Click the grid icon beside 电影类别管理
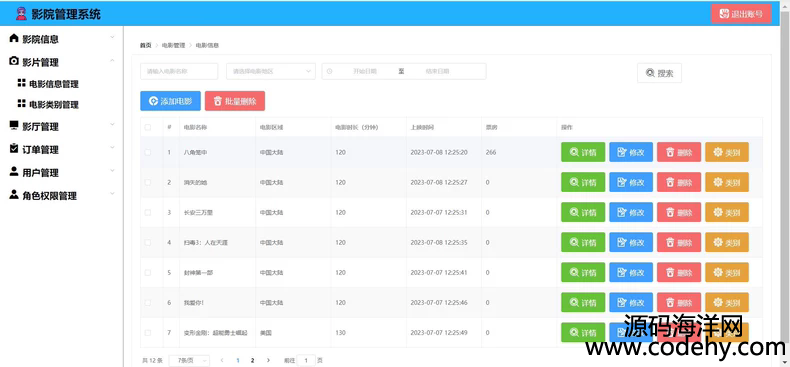Image resolution: width=790 pixels, height=367 pixels. tap(21, 103)
